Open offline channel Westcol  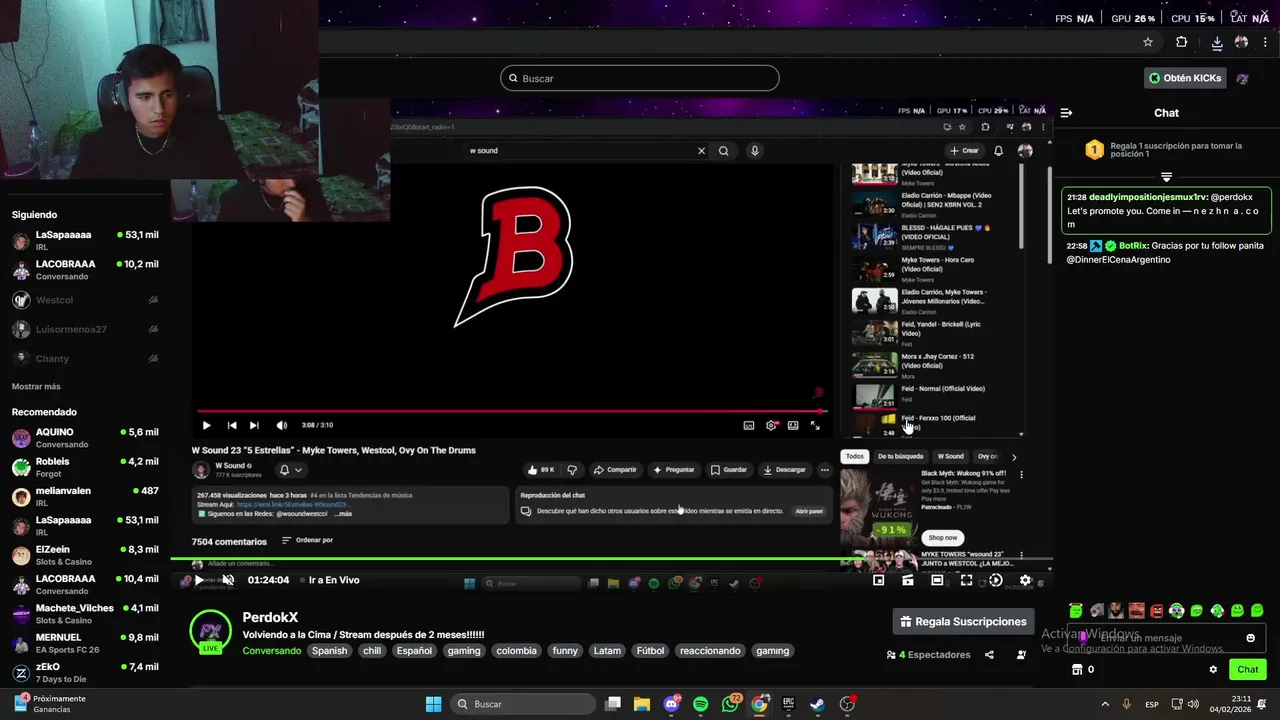pos(85,300)
